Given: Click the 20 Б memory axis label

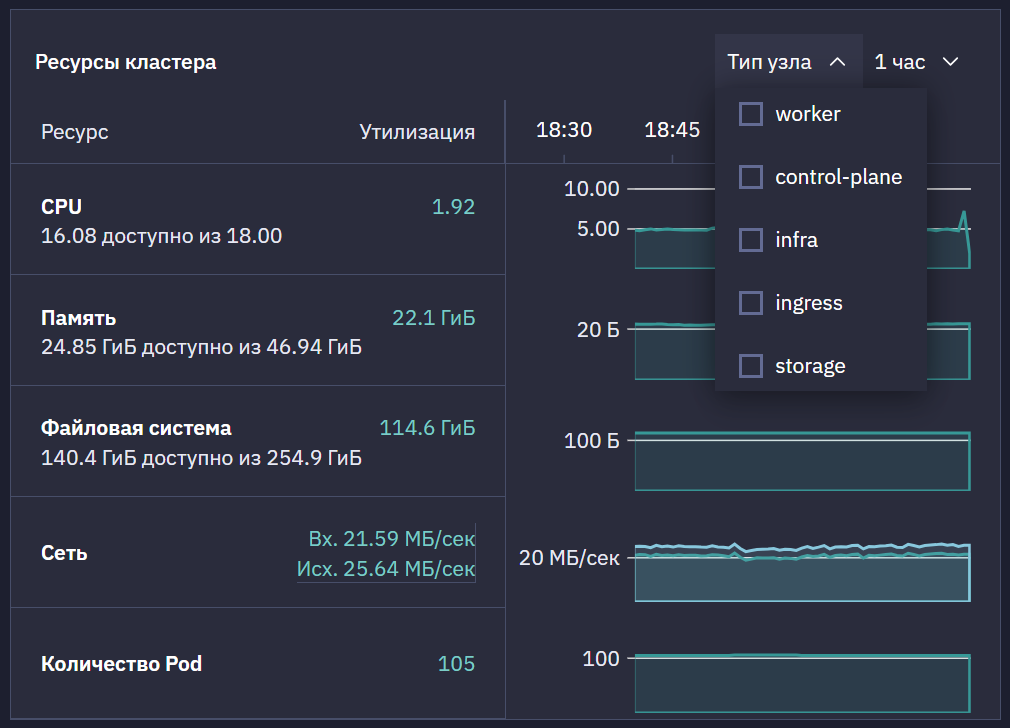Looking at the screenshot, I should click(x=598, y=330).
